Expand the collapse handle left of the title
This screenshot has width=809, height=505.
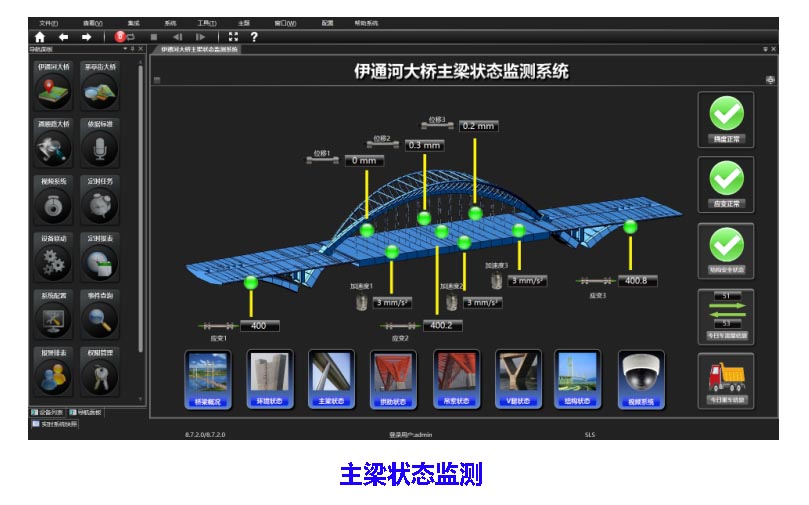[x=157, y=79]
